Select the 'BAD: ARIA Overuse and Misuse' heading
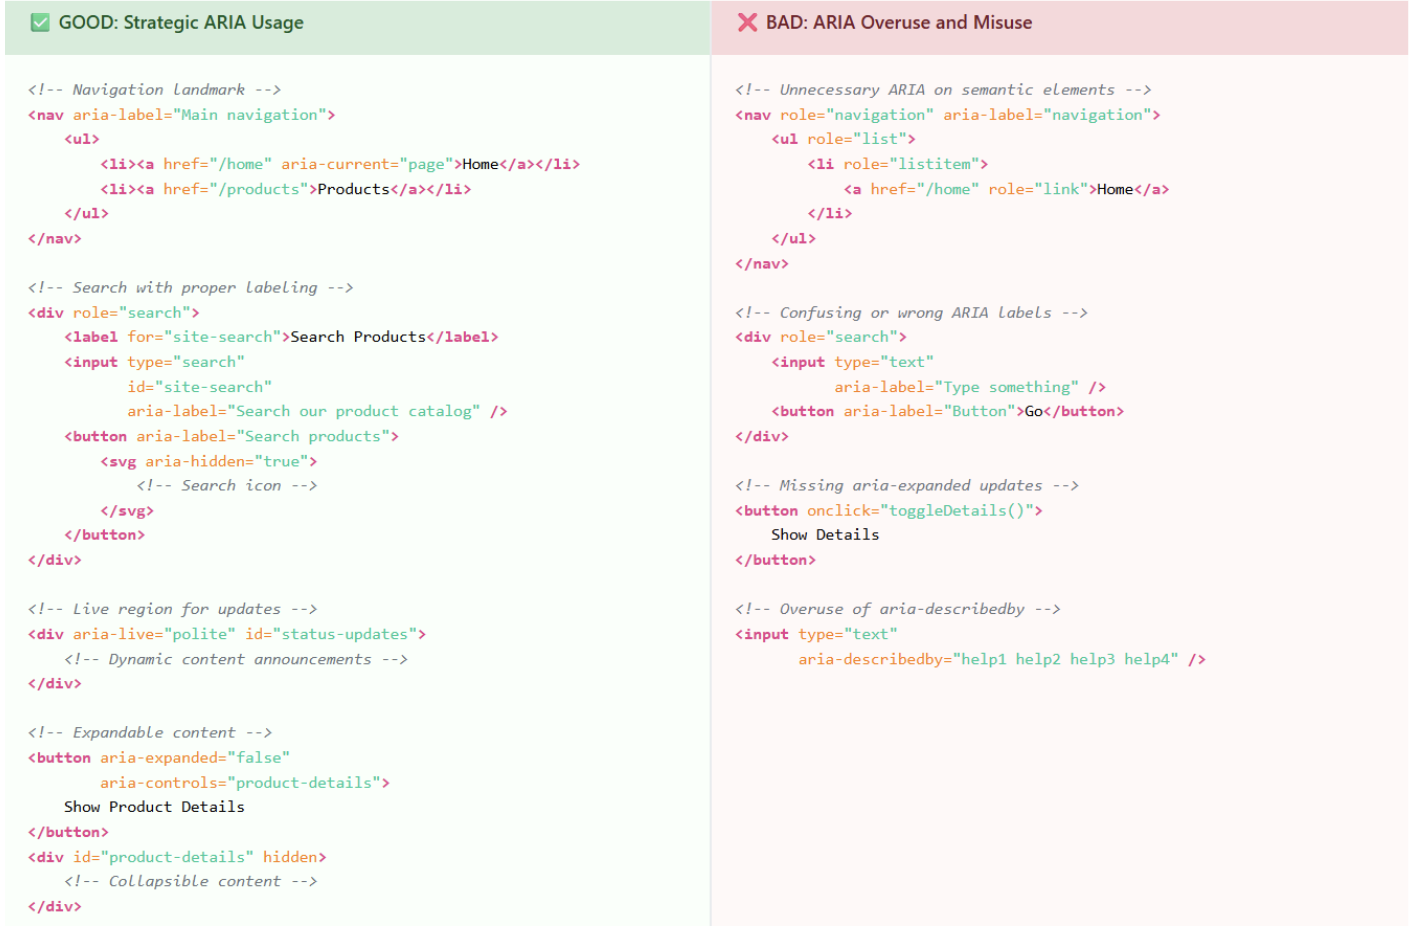 [x=898, y=23]
